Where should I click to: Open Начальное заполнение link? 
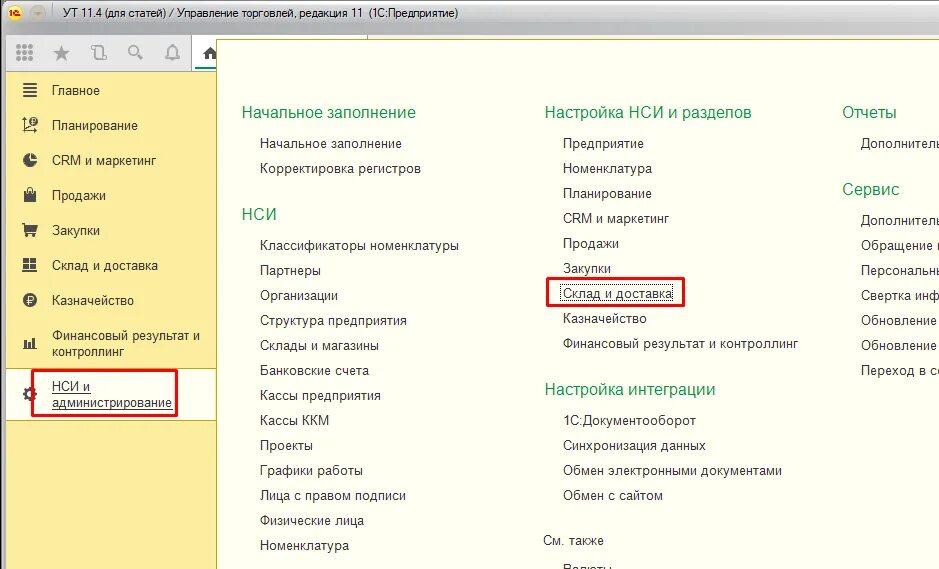click(x=331, y=144)
